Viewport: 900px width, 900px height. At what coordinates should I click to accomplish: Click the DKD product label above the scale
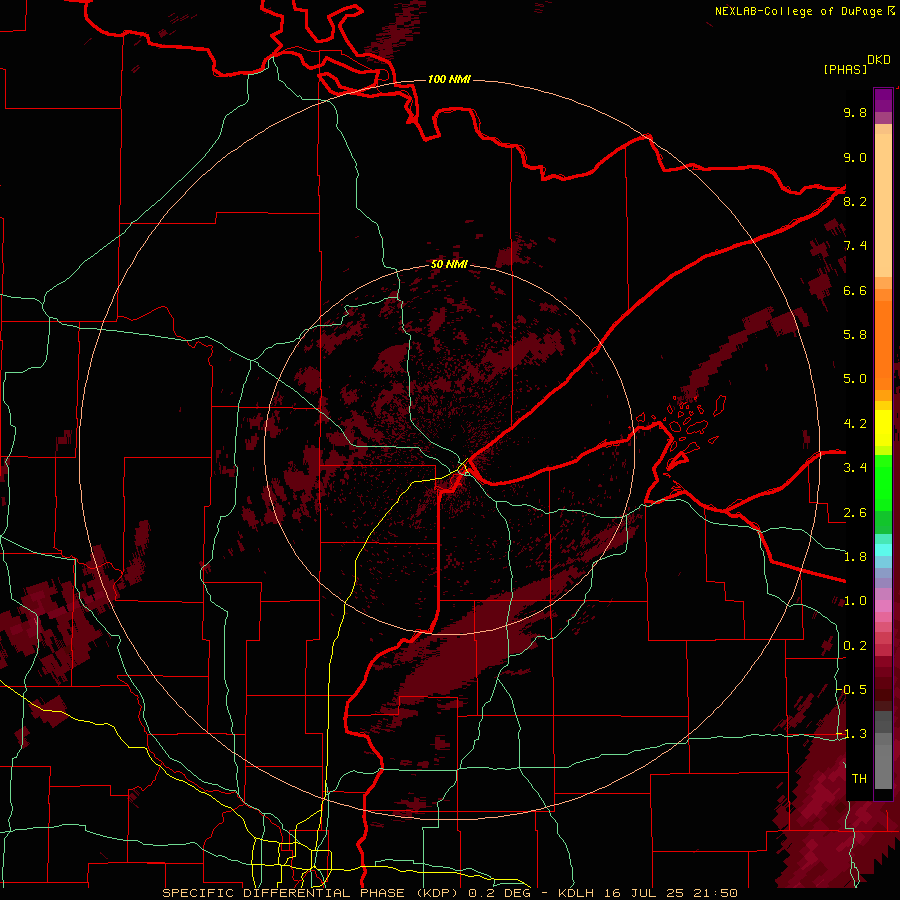click(x=878, y=59)
